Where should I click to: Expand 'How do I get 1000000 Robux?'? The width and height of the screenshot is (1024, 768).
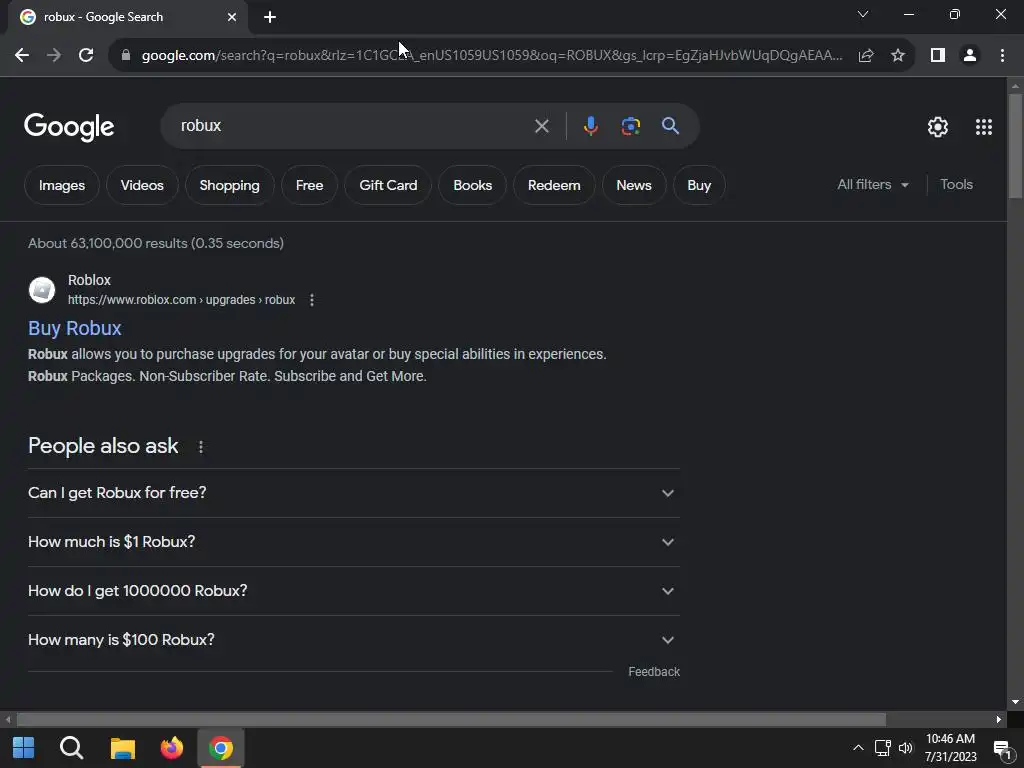354,591
